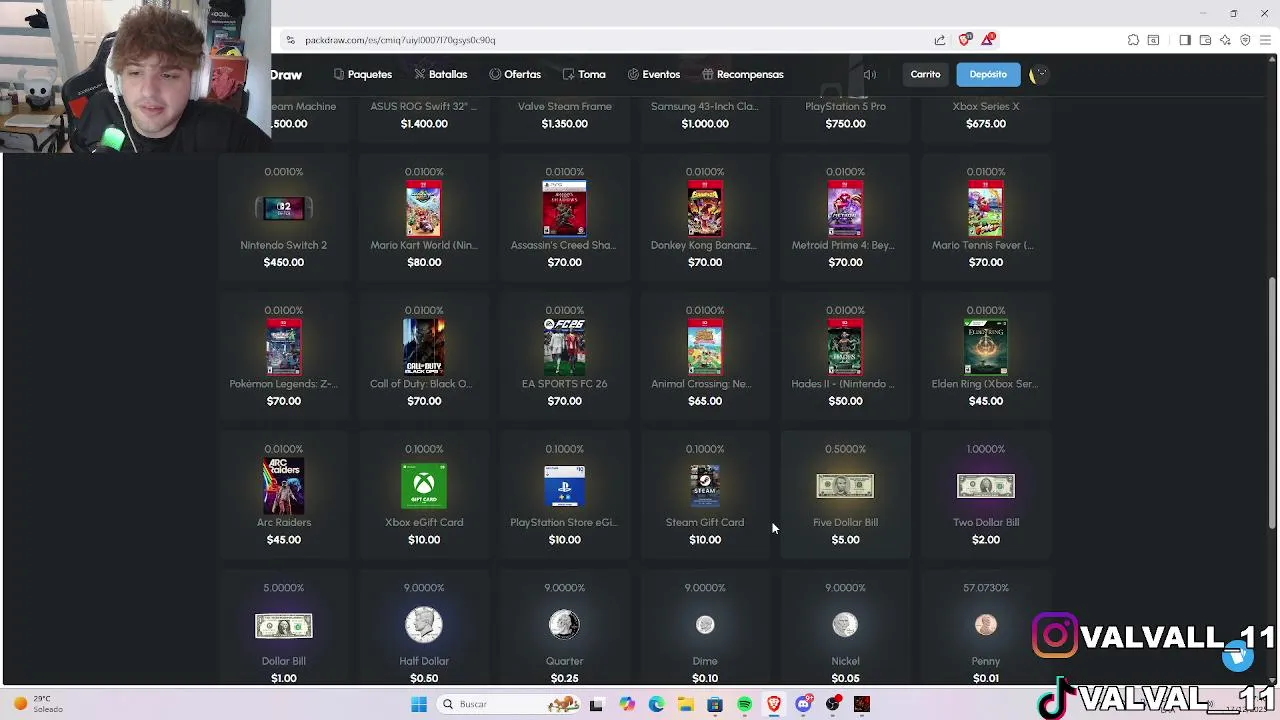Click the Xbox Series X label
The height and width of the screenshot is (720, 1280).
(x=986, y=106)
